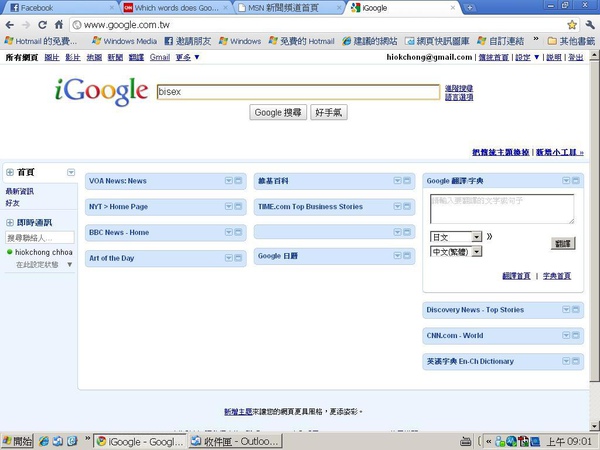Collapse the Discovery News - Top Stories gadget
Screen dimensions: 600x450
point(576,309)
